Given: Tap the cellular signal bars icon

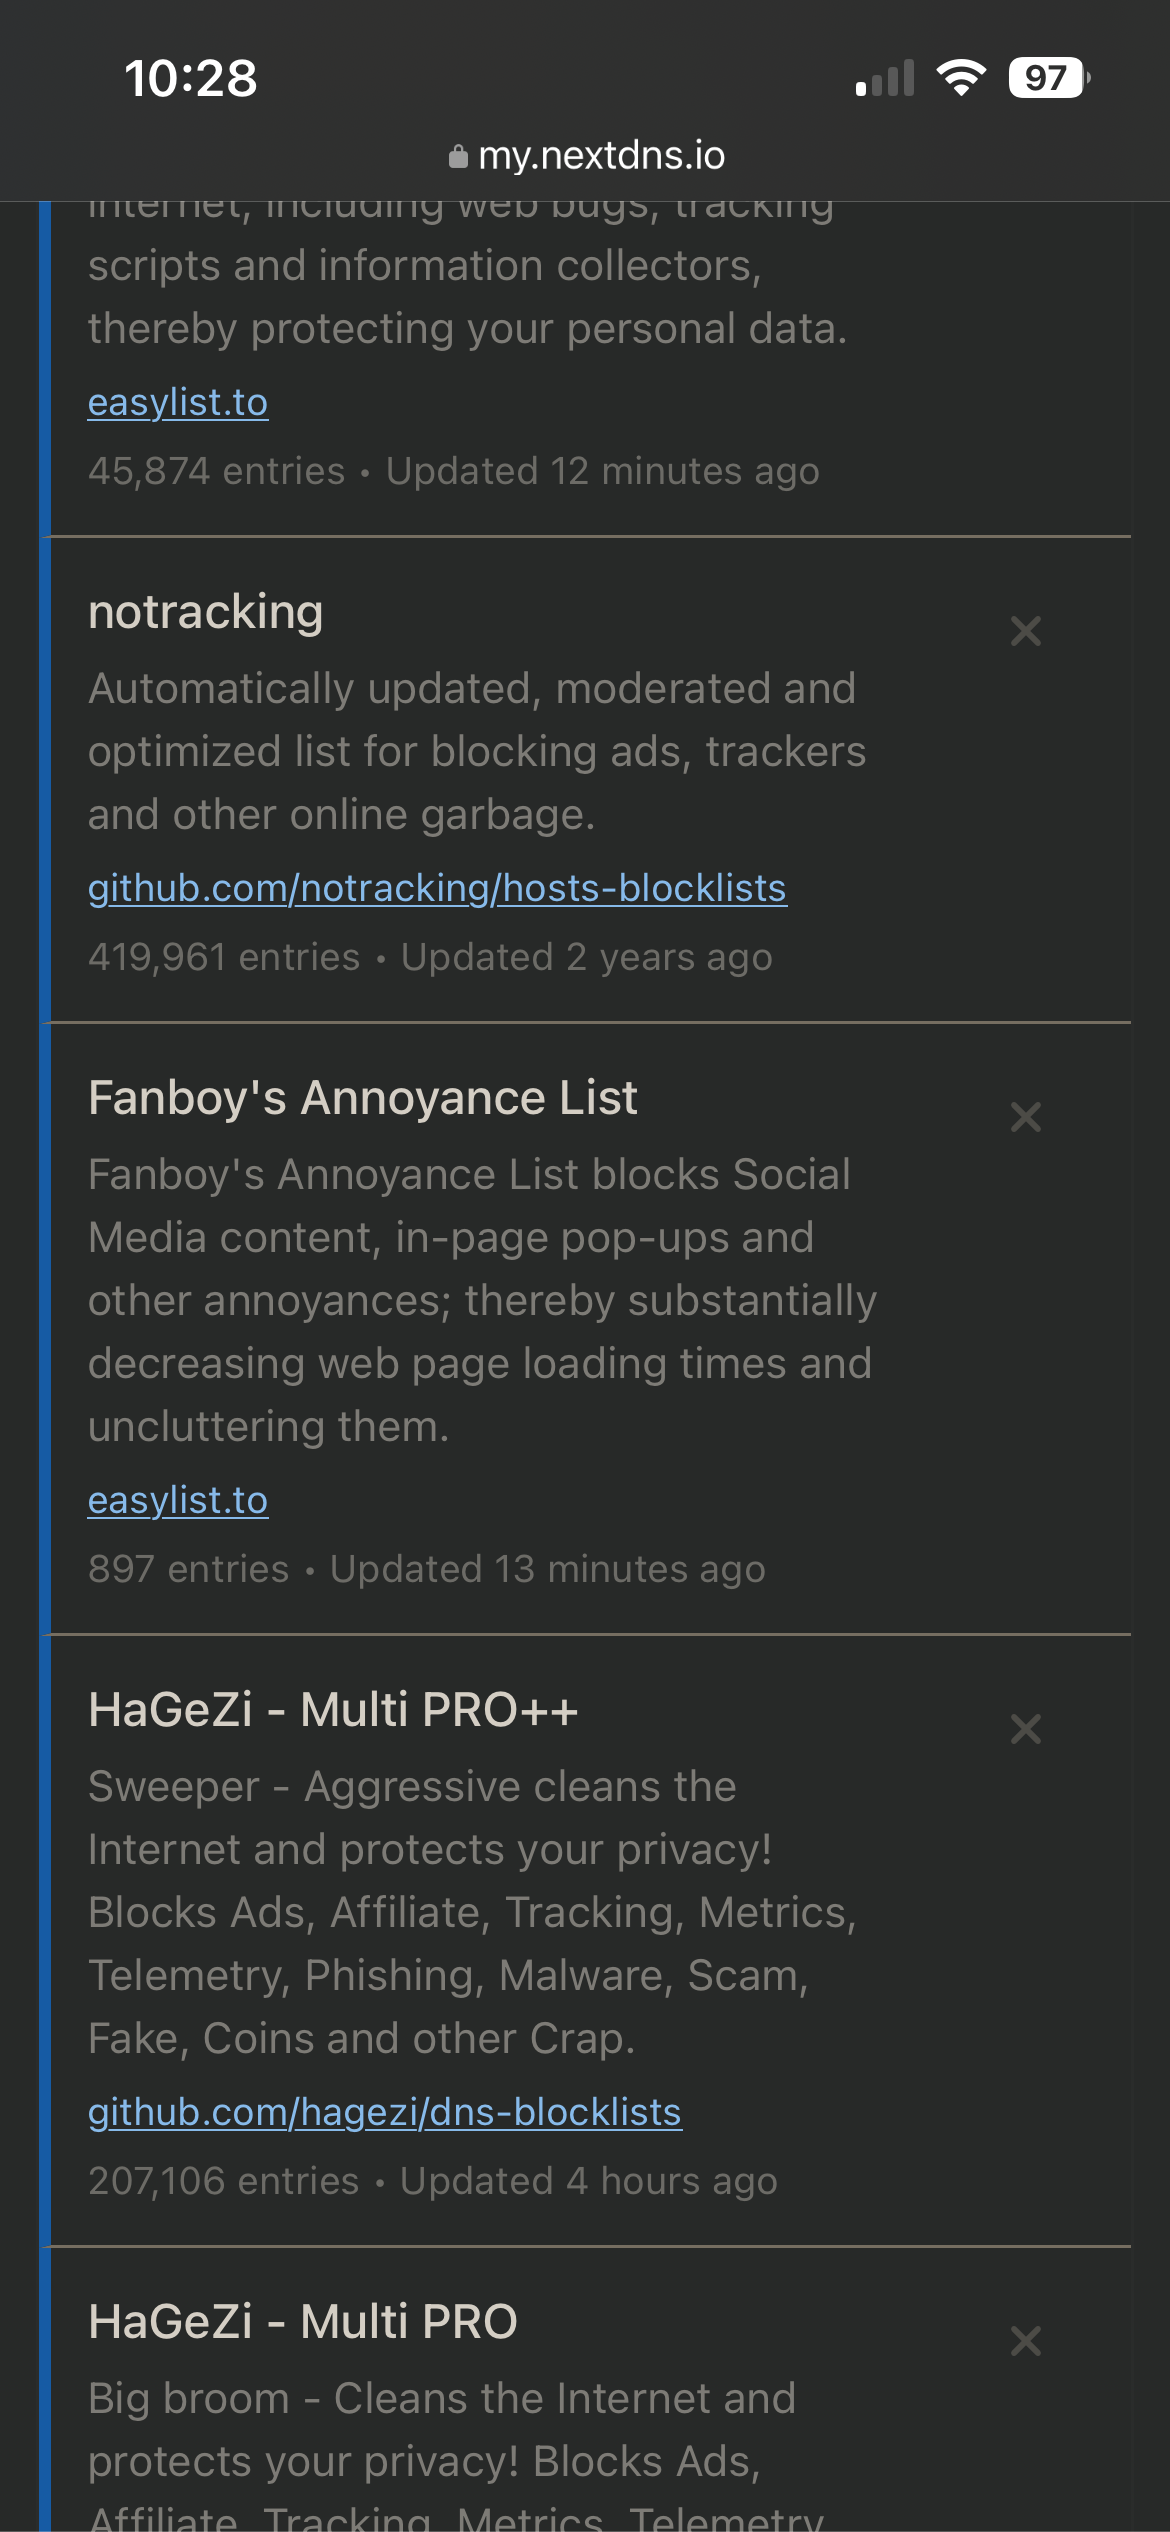Looking at the screenshot, I should (x=885, y=79).
